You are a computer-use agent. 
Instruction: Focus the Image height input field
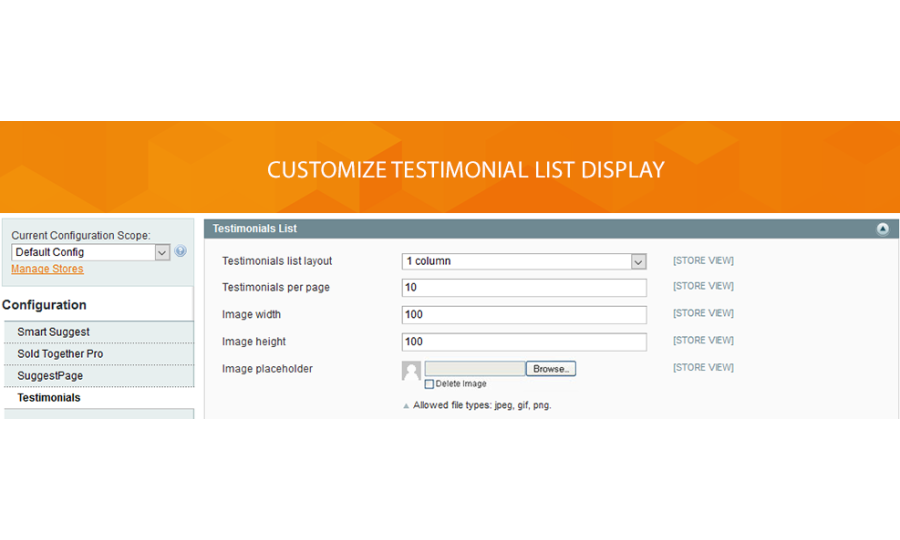[524, 342]
